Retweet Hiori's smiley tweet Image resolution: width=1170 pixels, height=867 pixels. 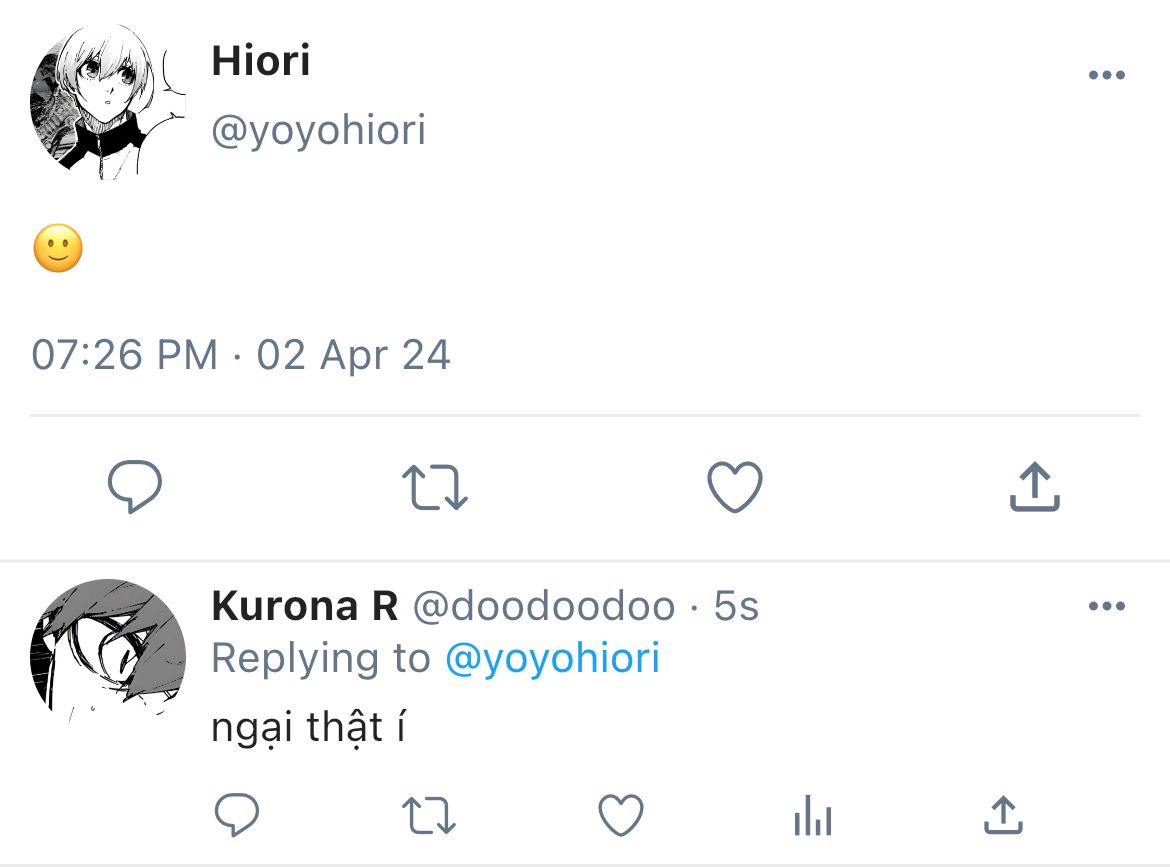(434, 488)
